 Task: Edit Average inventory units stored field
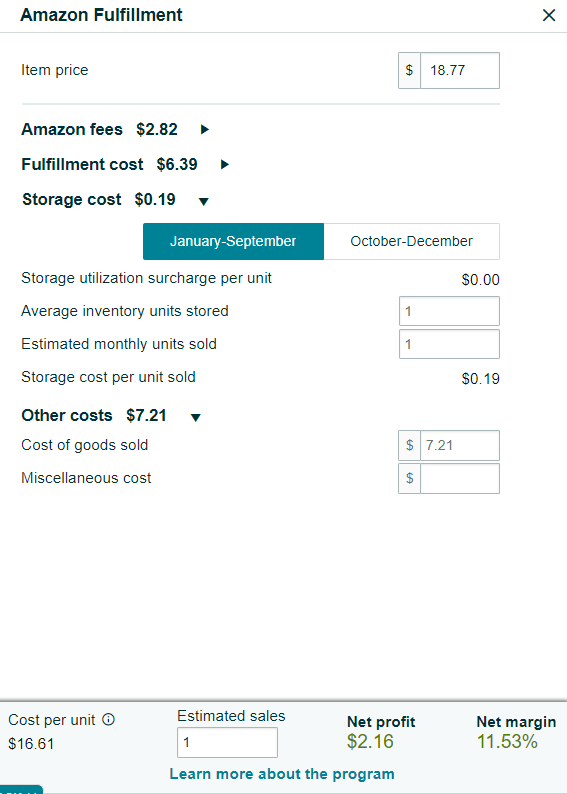pos(449,311)
